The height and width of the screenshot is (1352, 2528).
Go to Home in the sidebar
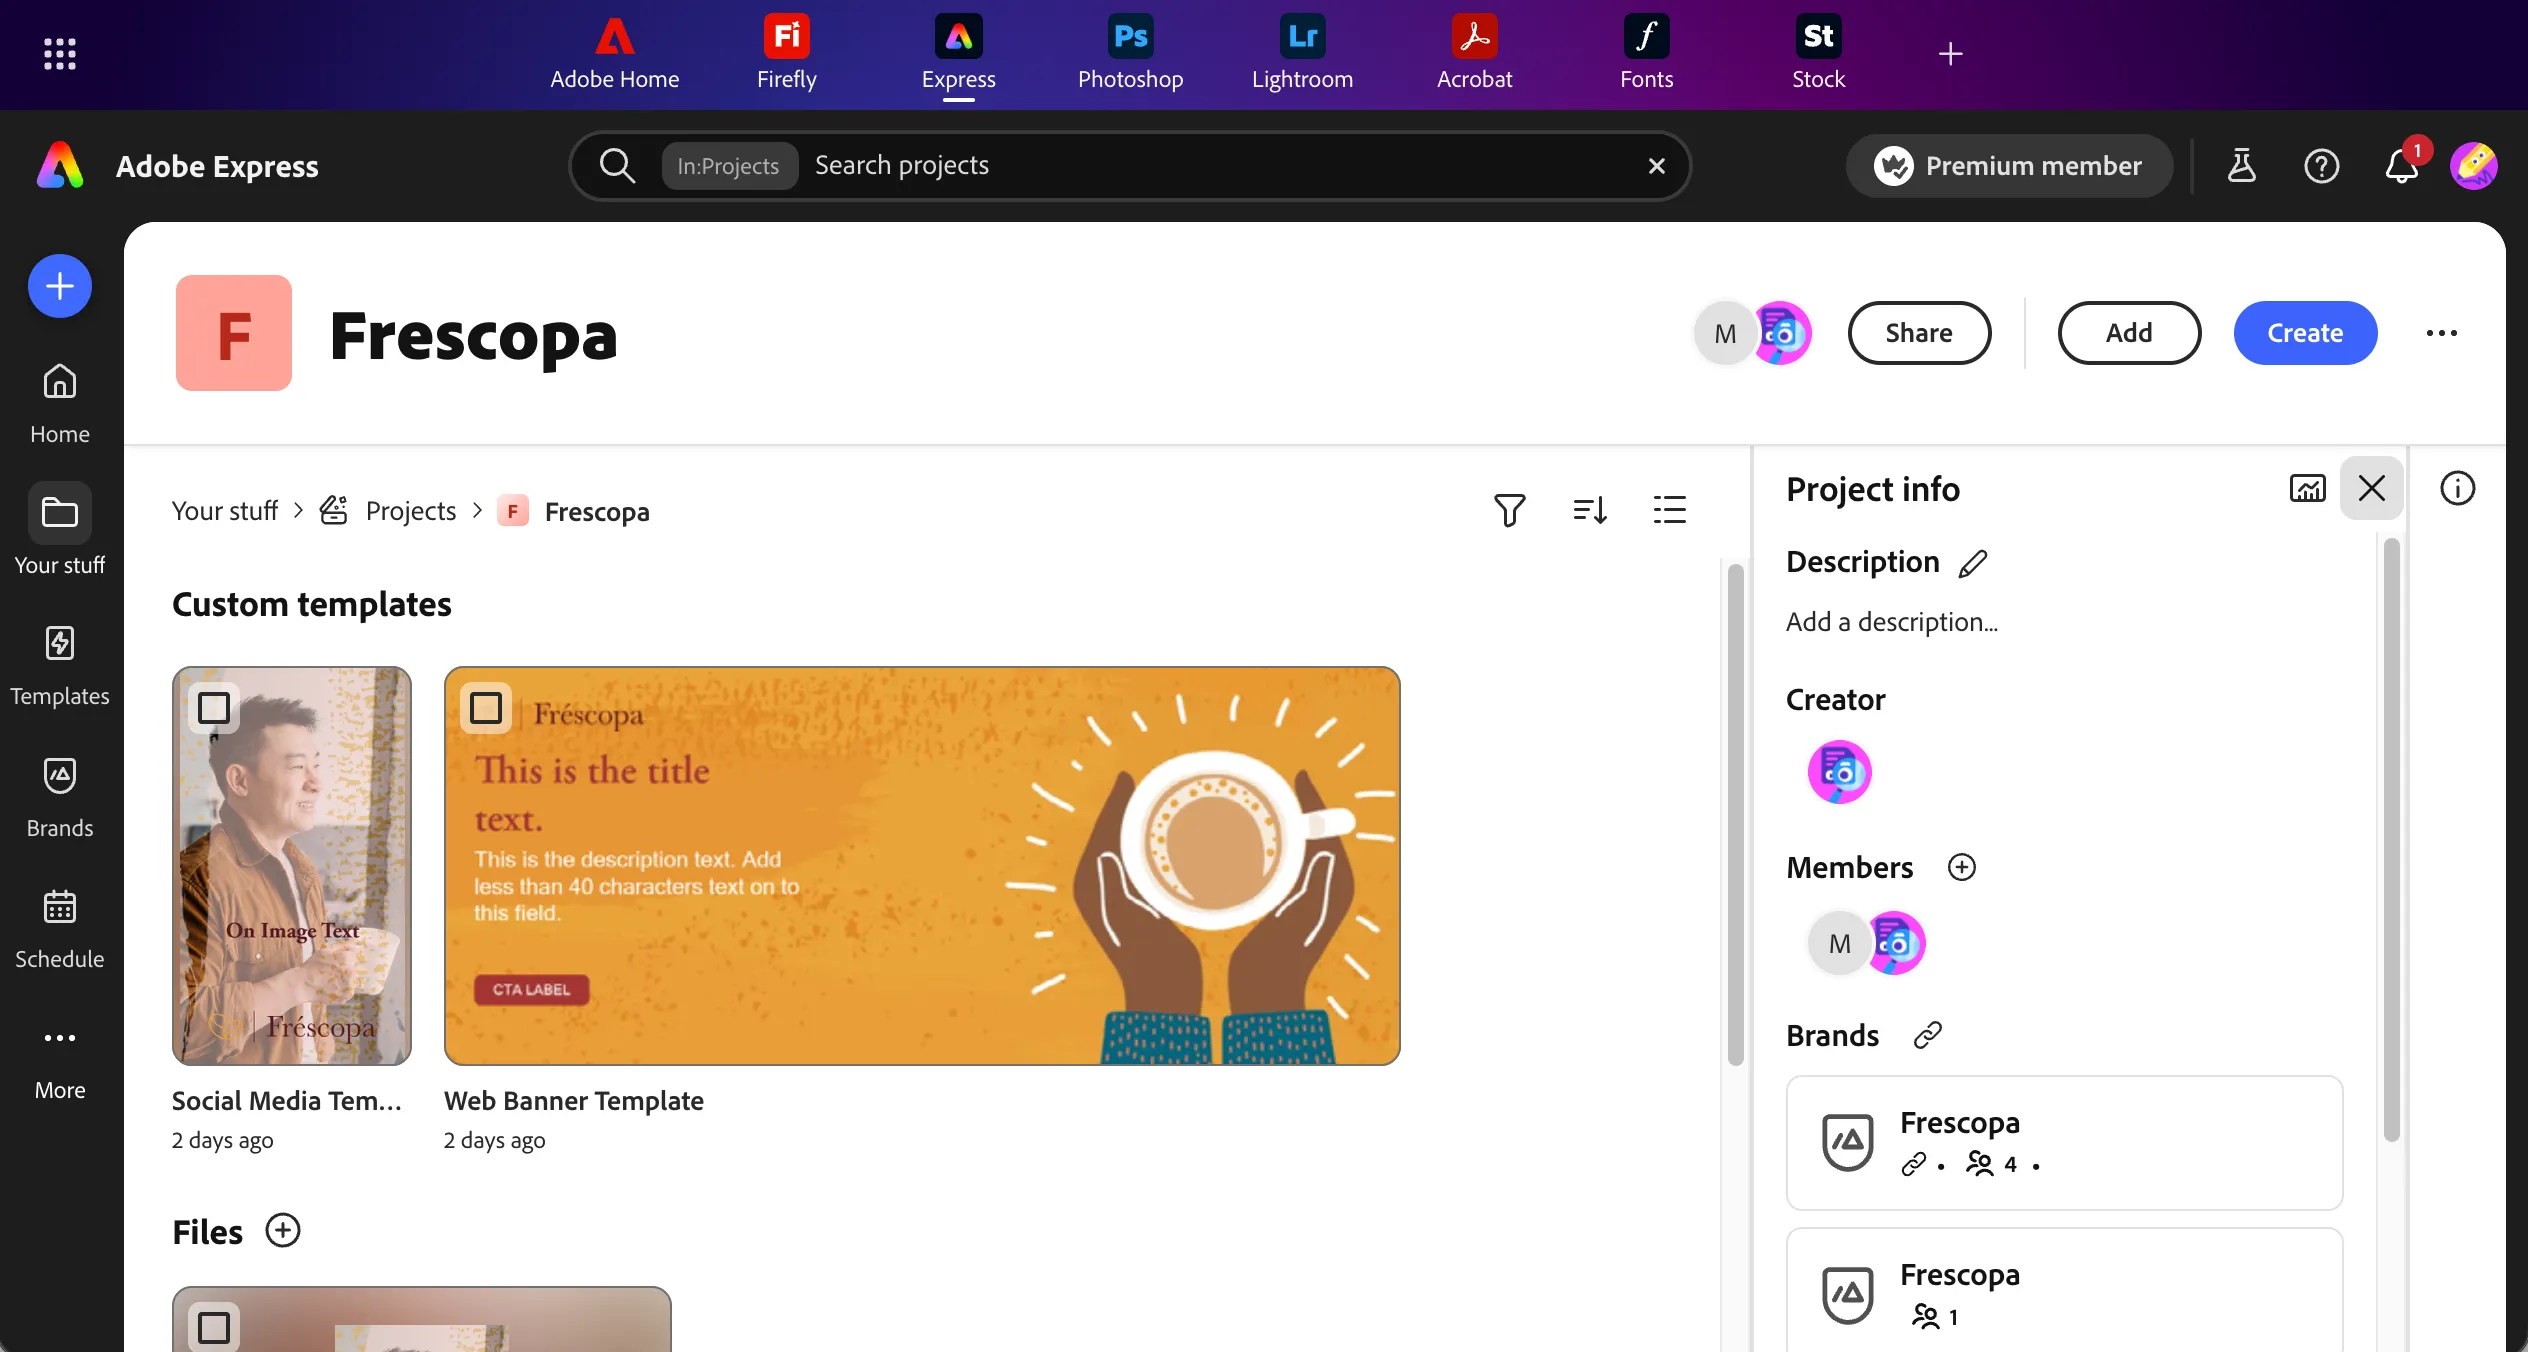(60, 404)
